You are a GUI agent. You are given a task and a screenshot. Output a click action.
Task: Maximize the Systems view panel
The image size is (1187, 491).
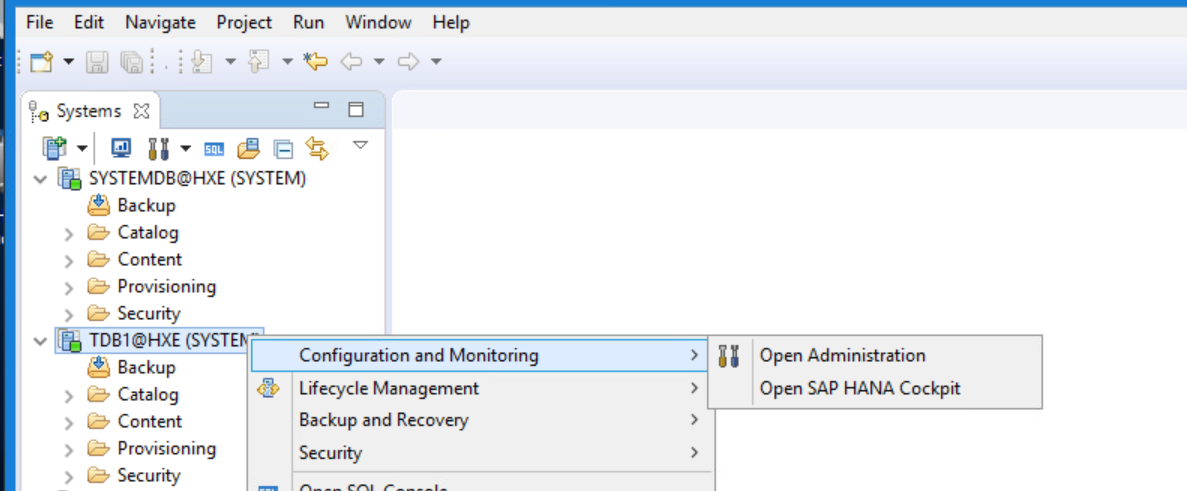click(356, 109)
